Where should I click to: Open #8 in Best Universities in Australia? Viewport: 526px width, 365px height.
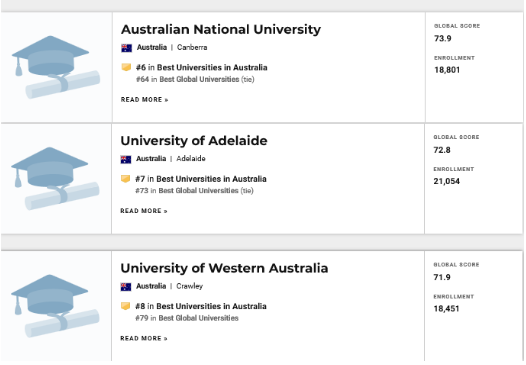tap(201, 306)
